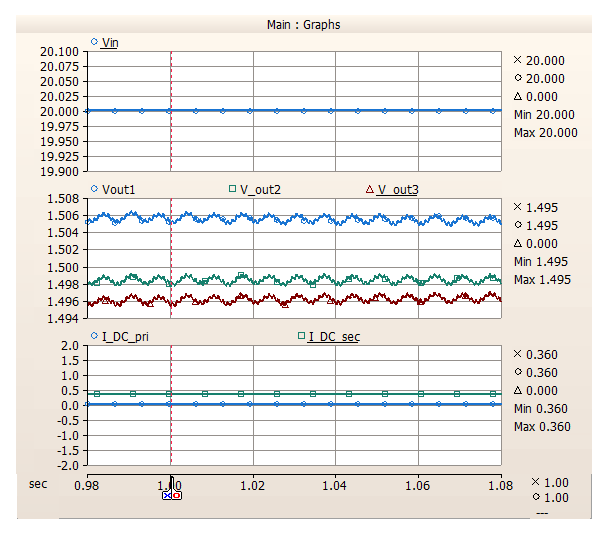Click the V_out2 trace name text
The width and height of the screenshot is (606, 534).
[260, 189]
